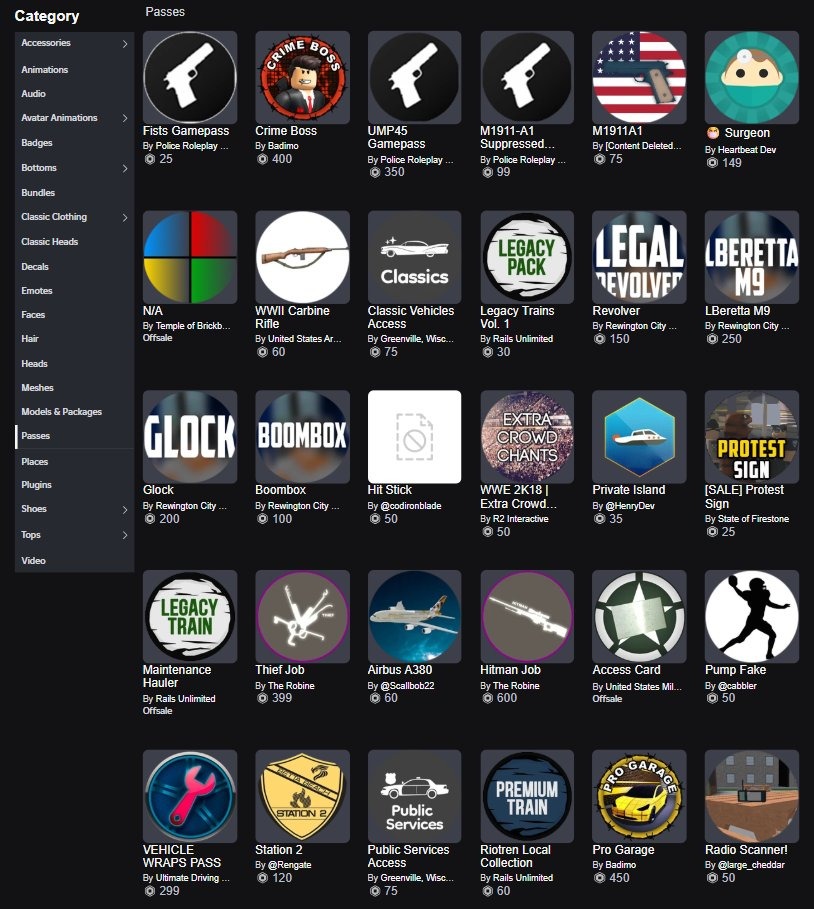Open creator link Badimo under Crime Boss

pyautogui.click(x=283, y=146)
